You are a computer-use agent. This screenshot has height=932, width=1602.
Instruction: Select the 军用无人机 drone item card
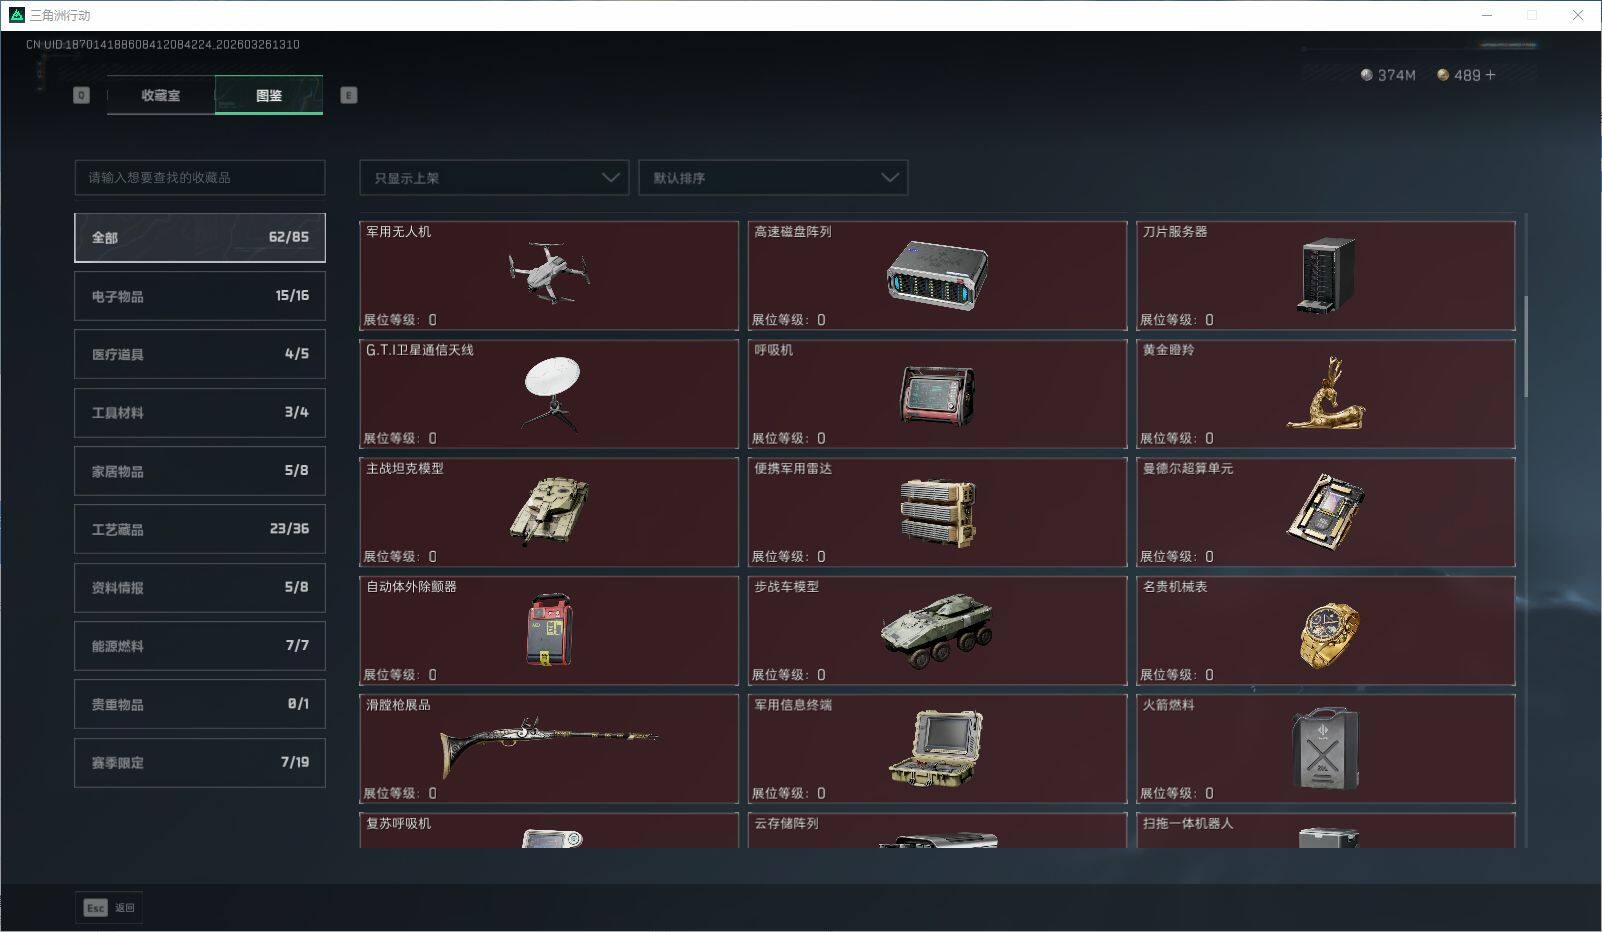pos(549,276)
